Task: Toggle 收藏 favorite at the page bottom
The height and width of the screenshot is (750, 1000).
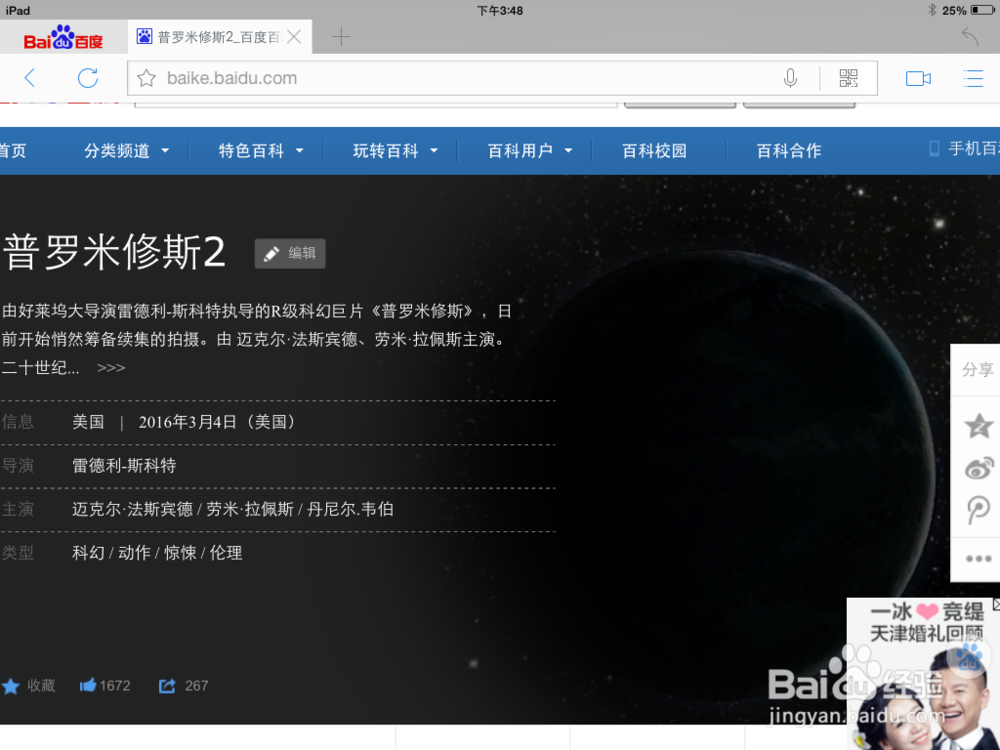Action: click(x=29, y=686)
